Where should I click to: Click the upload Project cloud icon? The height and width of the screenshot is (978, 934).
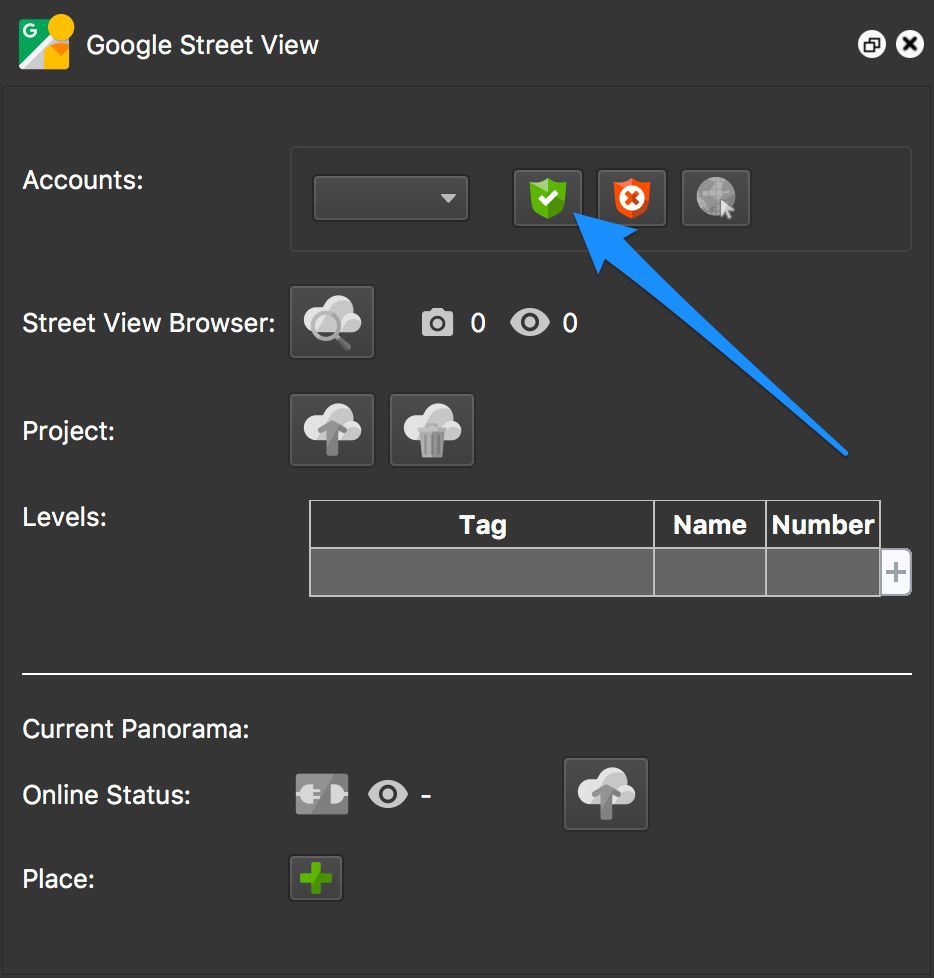331,430
